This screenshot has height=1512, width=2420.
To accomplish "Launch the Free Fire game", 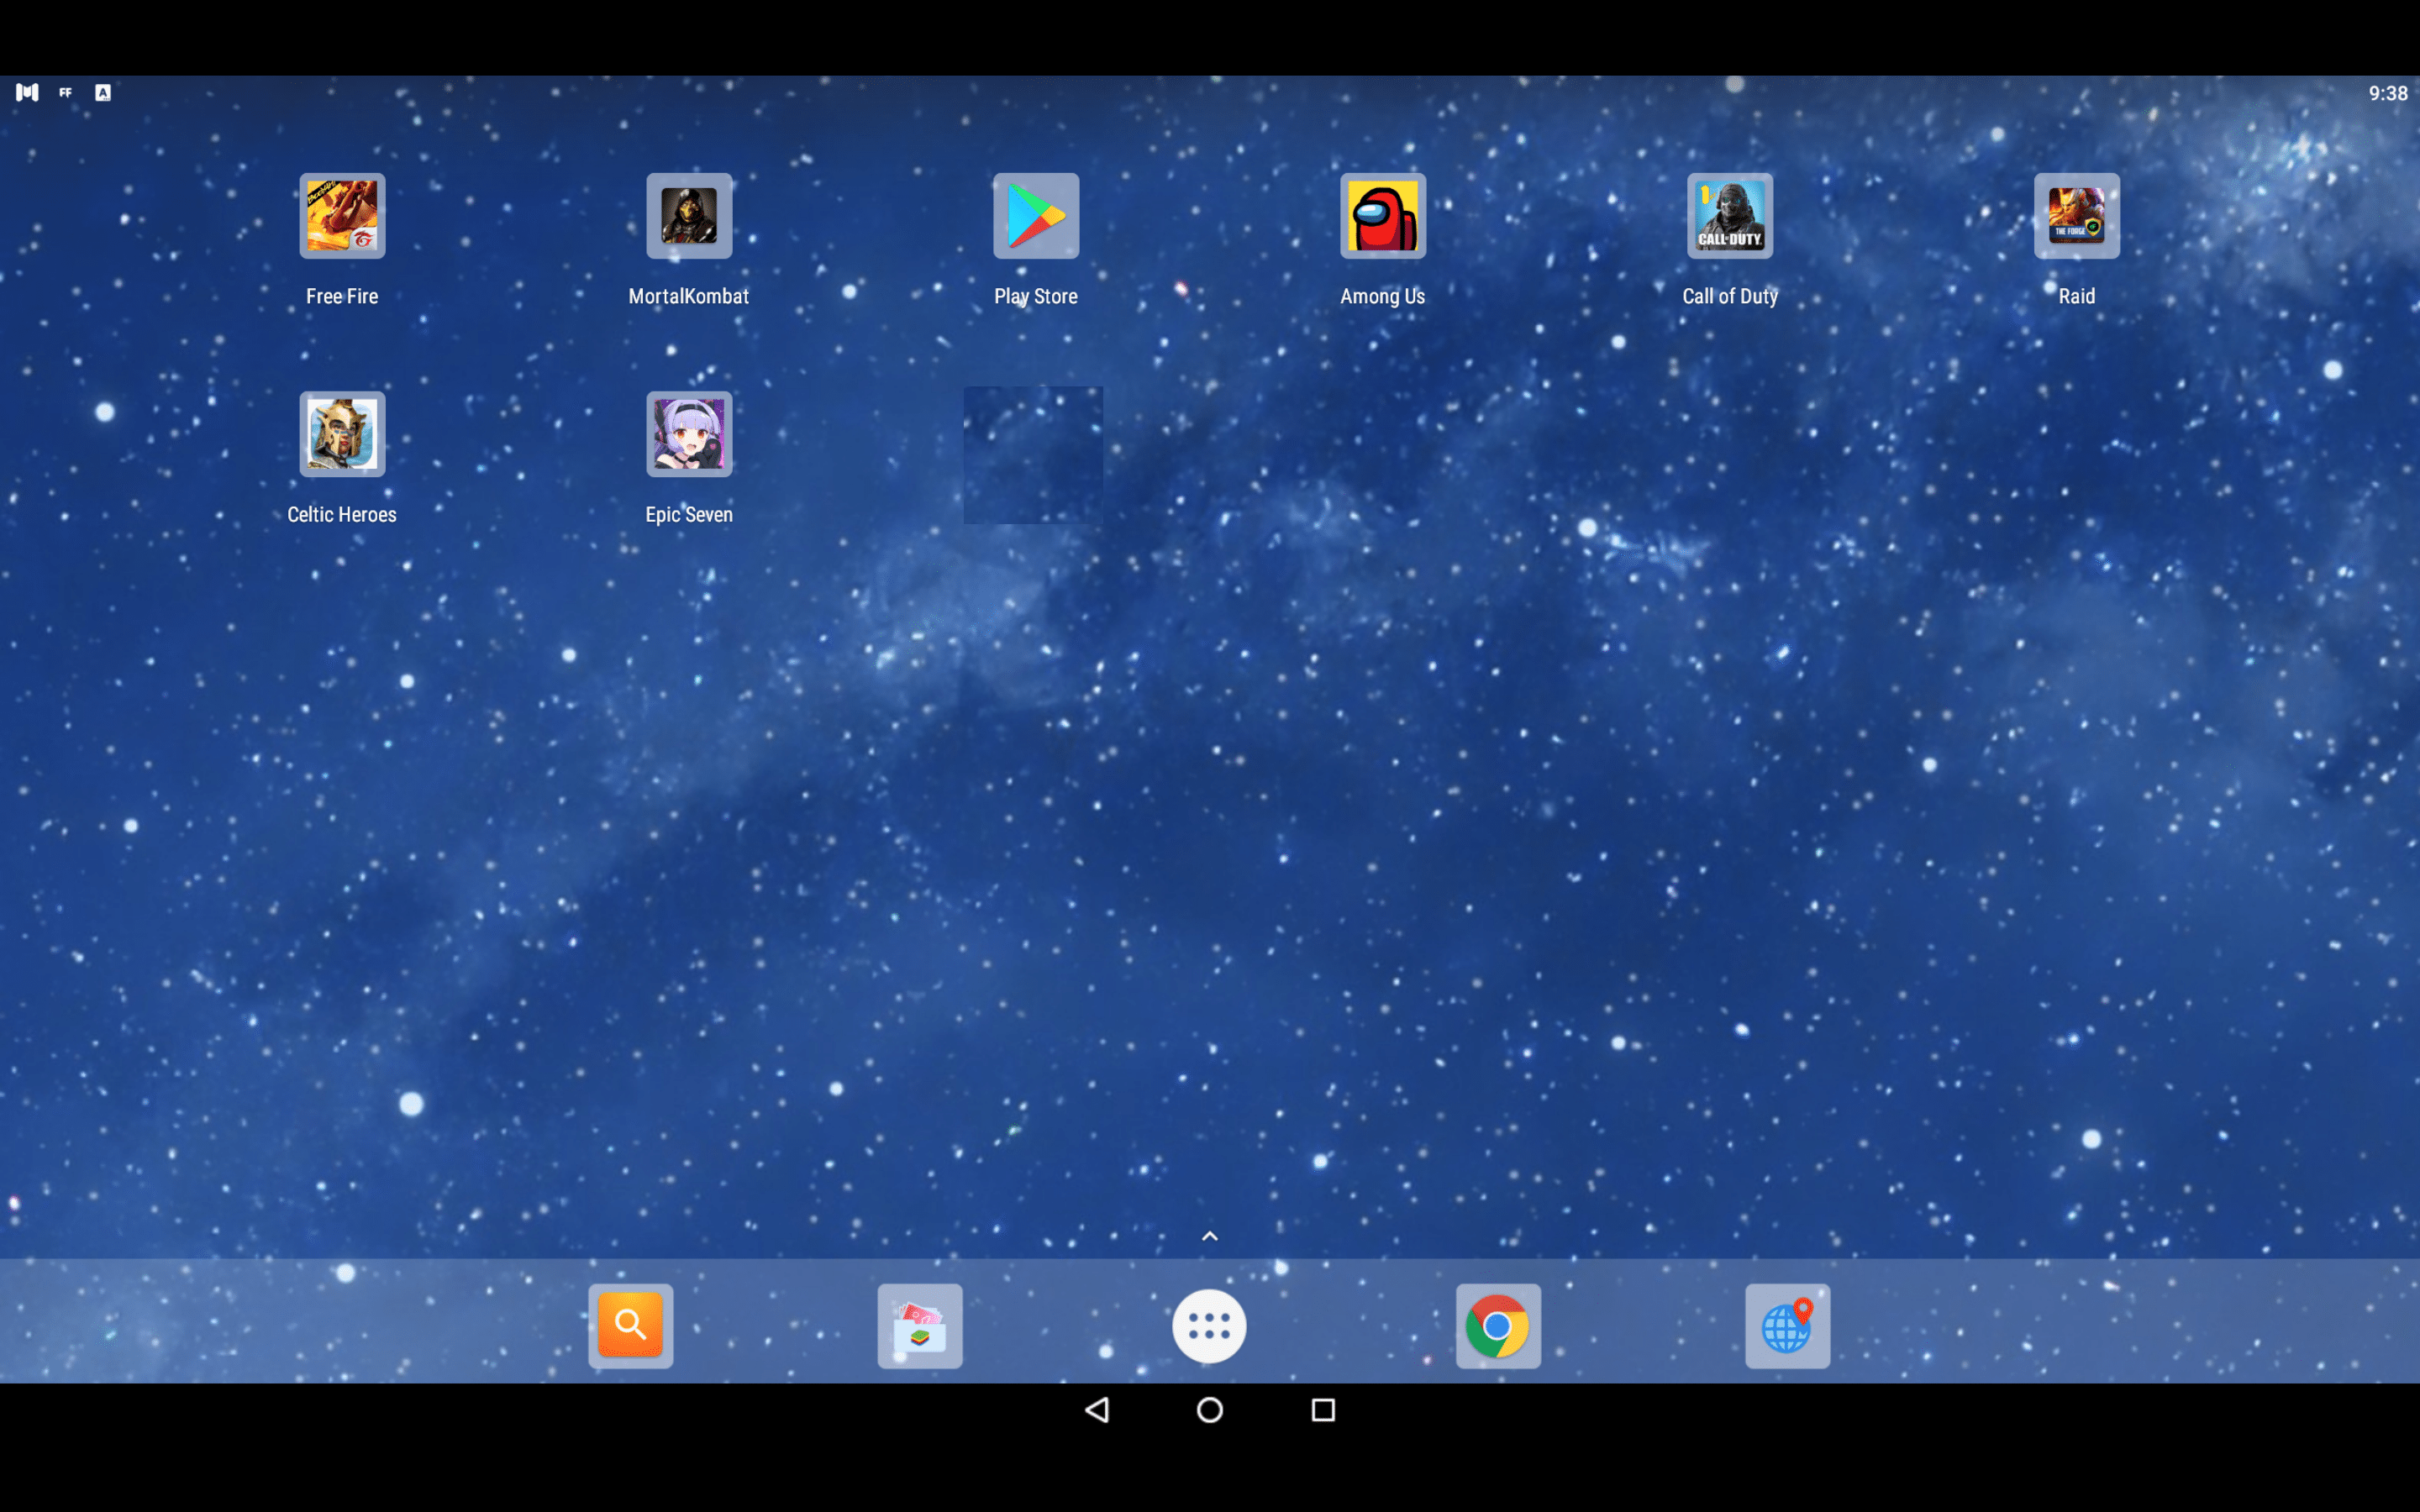I will click(x=342, y=216).
